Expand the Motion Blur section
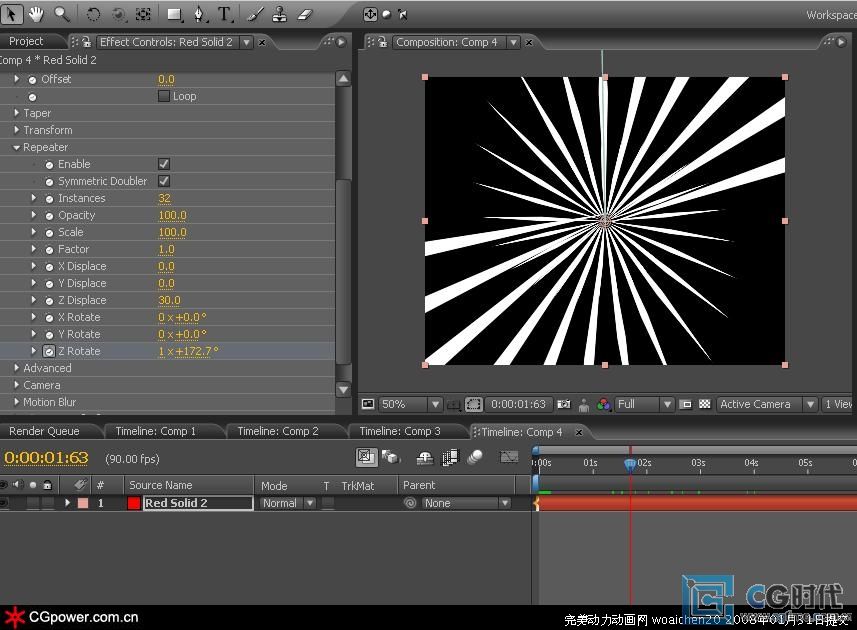 coord(17,402)
